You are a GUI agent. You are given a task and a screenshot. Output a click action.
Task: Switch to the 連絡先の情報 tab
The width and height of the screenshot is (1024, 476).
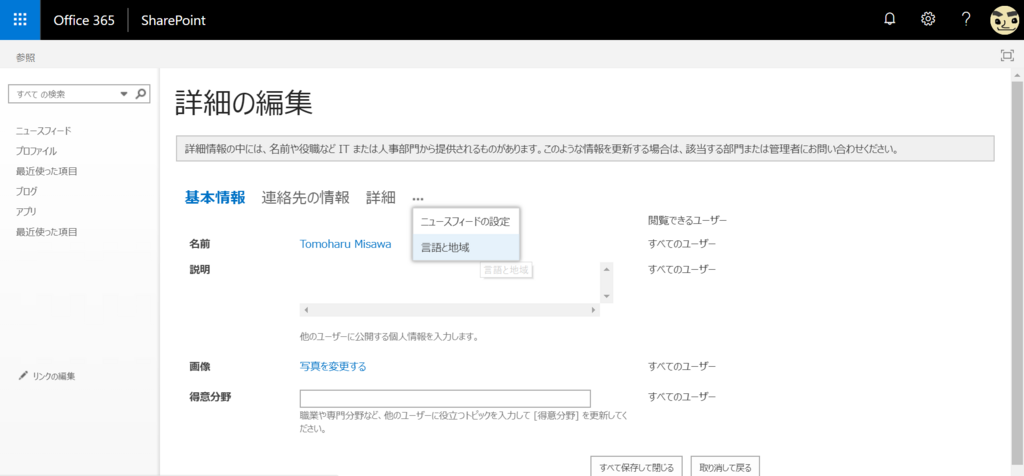coord(306,198)
